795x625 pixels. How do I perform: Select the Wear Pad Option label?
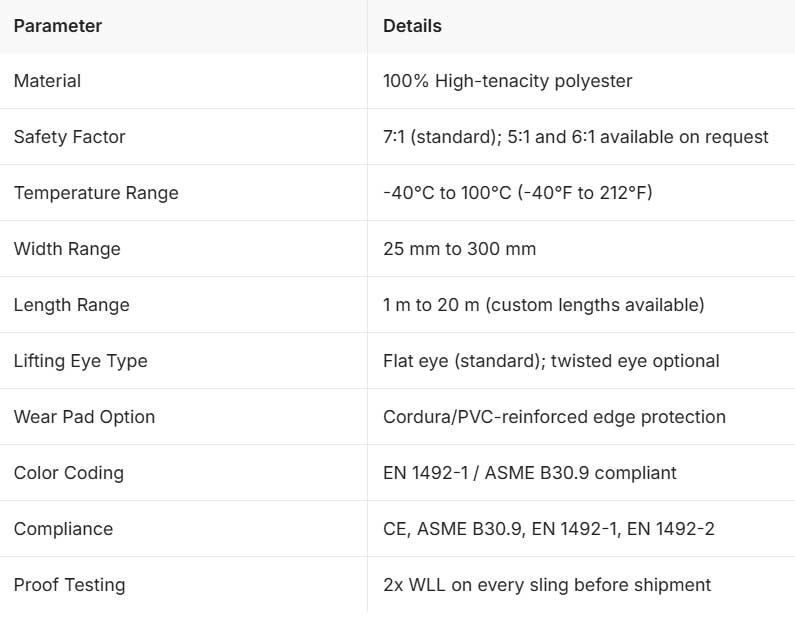tap(84, 417)
